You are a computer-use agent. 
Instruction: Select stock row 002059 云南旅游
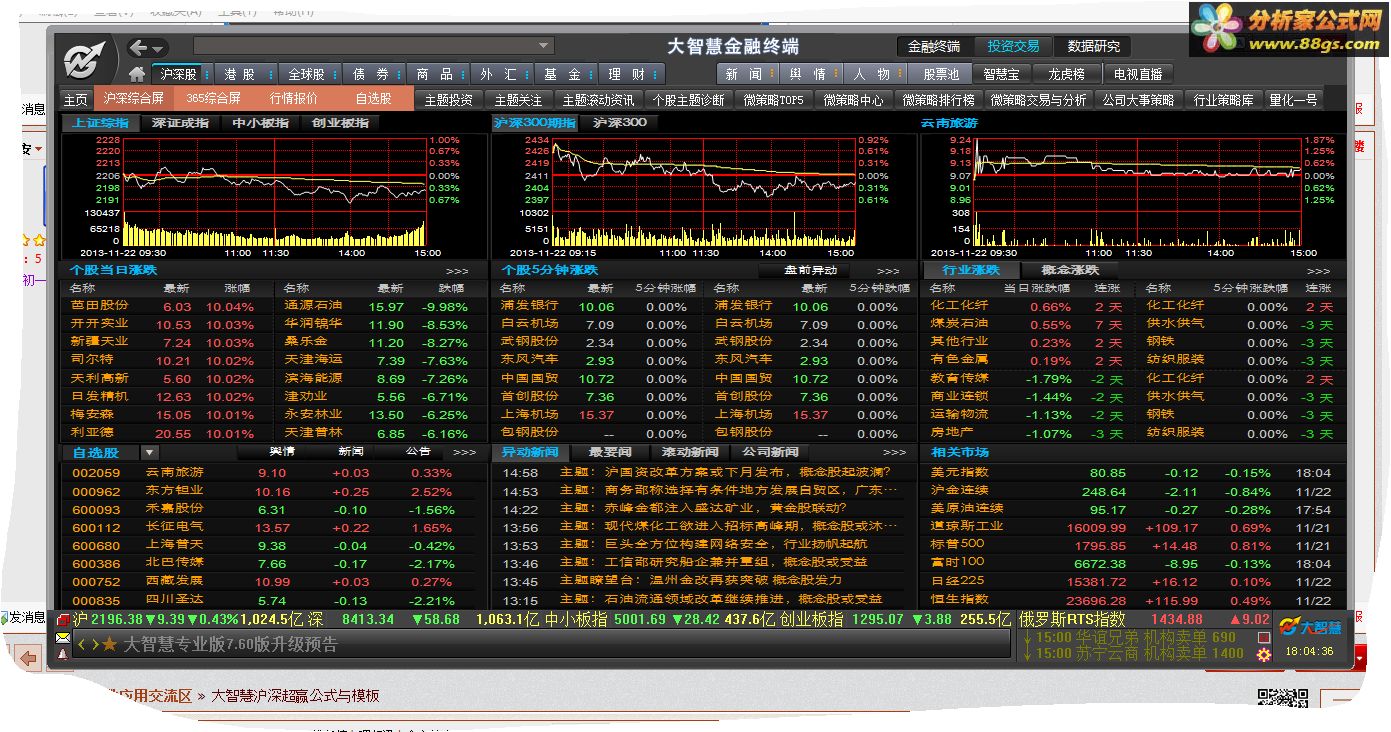(275, 473)
